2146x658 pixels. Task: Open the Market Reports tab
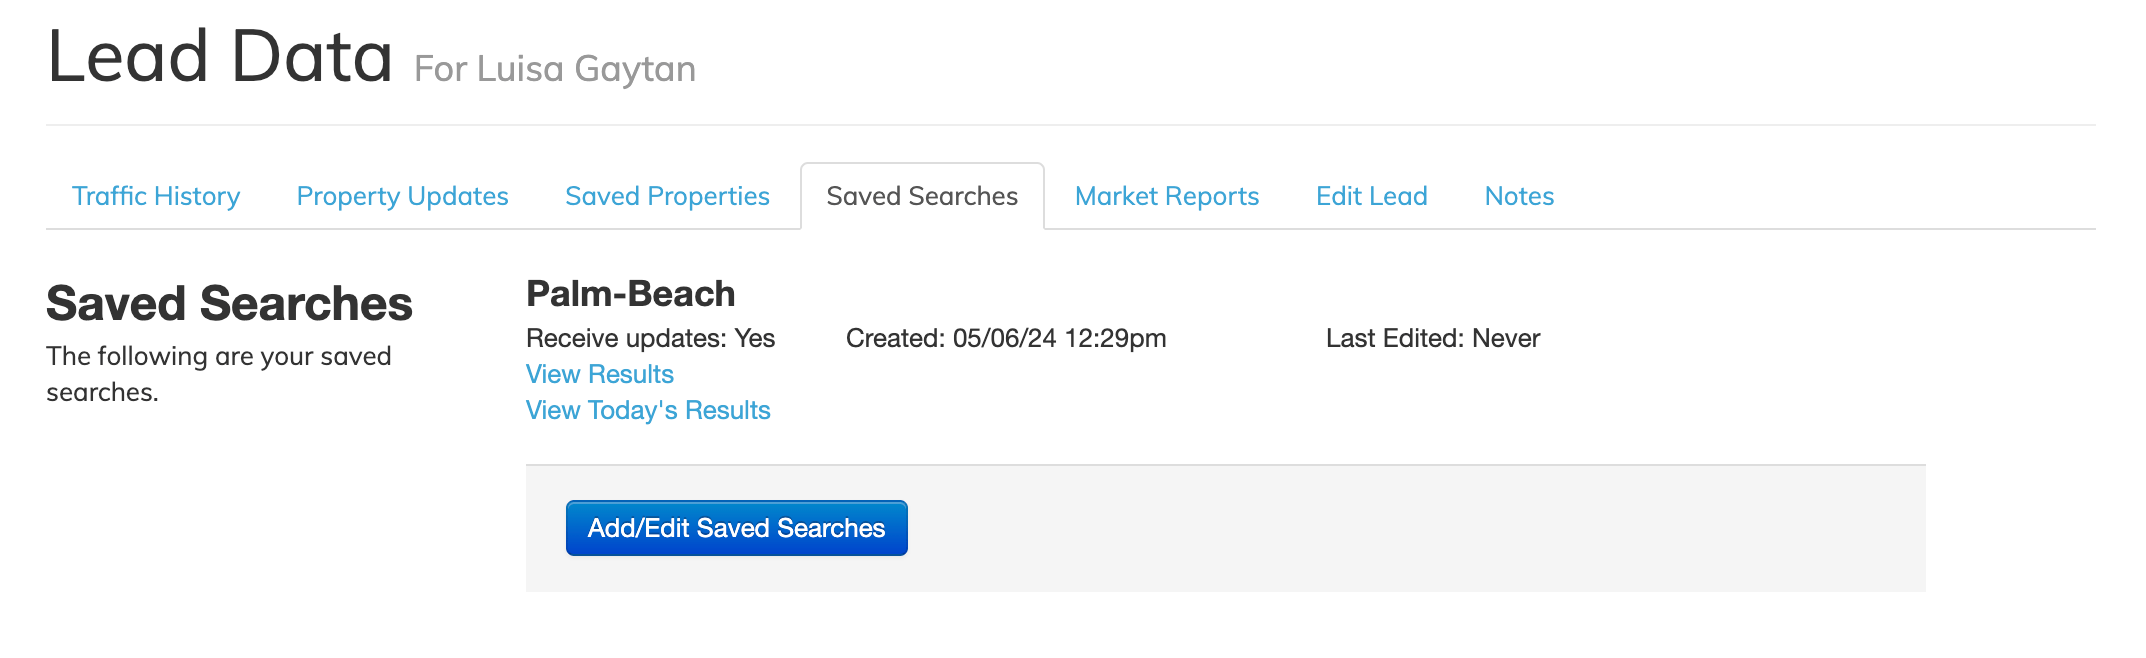pyautogui.click(x=1166, y=196)
